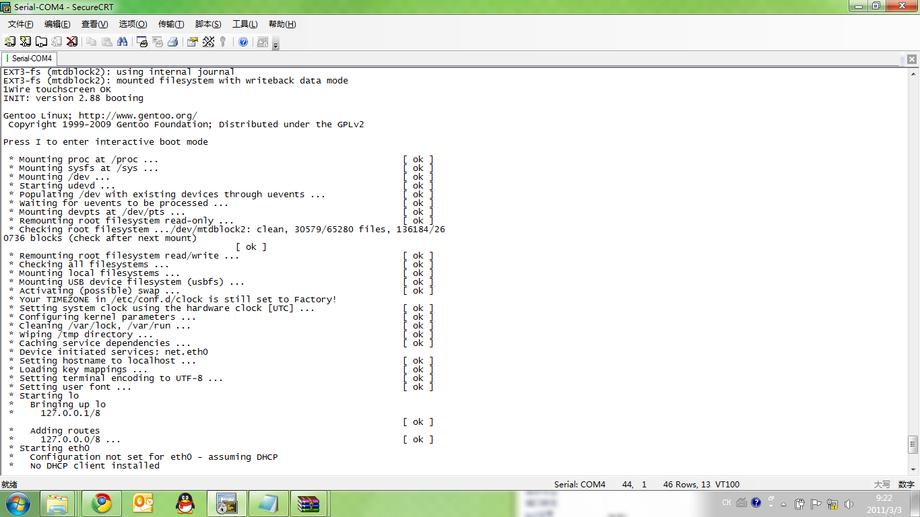Click the Find binoculars icon
This screenshot has height=517, width=920.
point(122,42)
